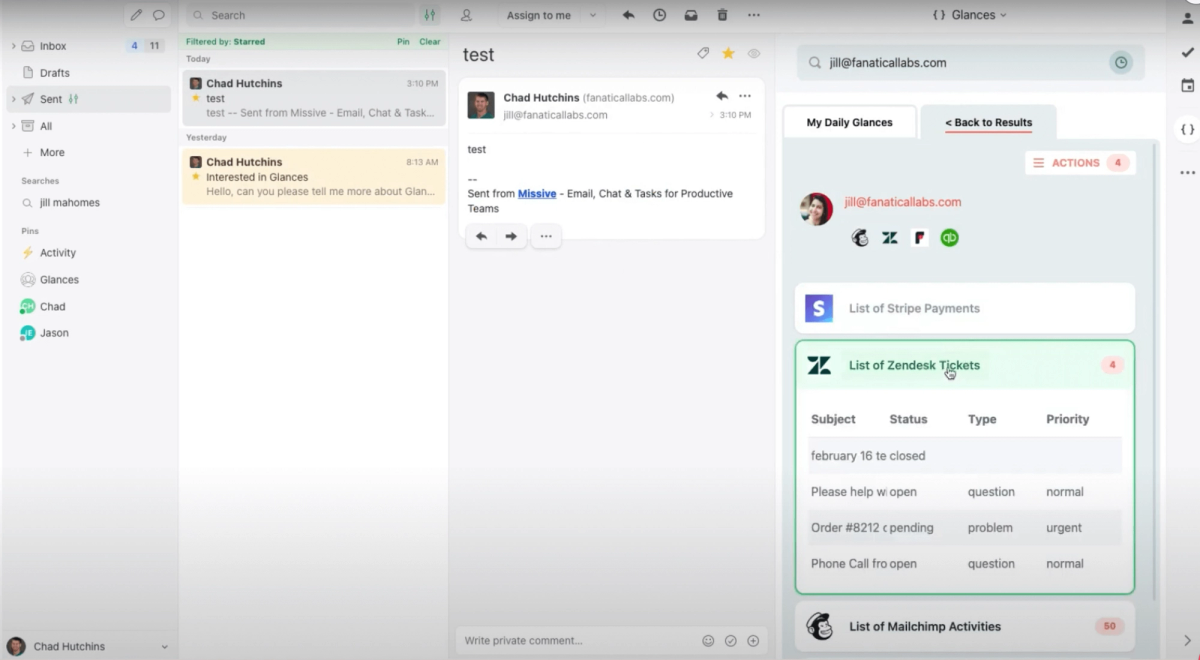Click the Pin filter link
The width and height of the screenshot is (1200, 660).
(403, 42)
